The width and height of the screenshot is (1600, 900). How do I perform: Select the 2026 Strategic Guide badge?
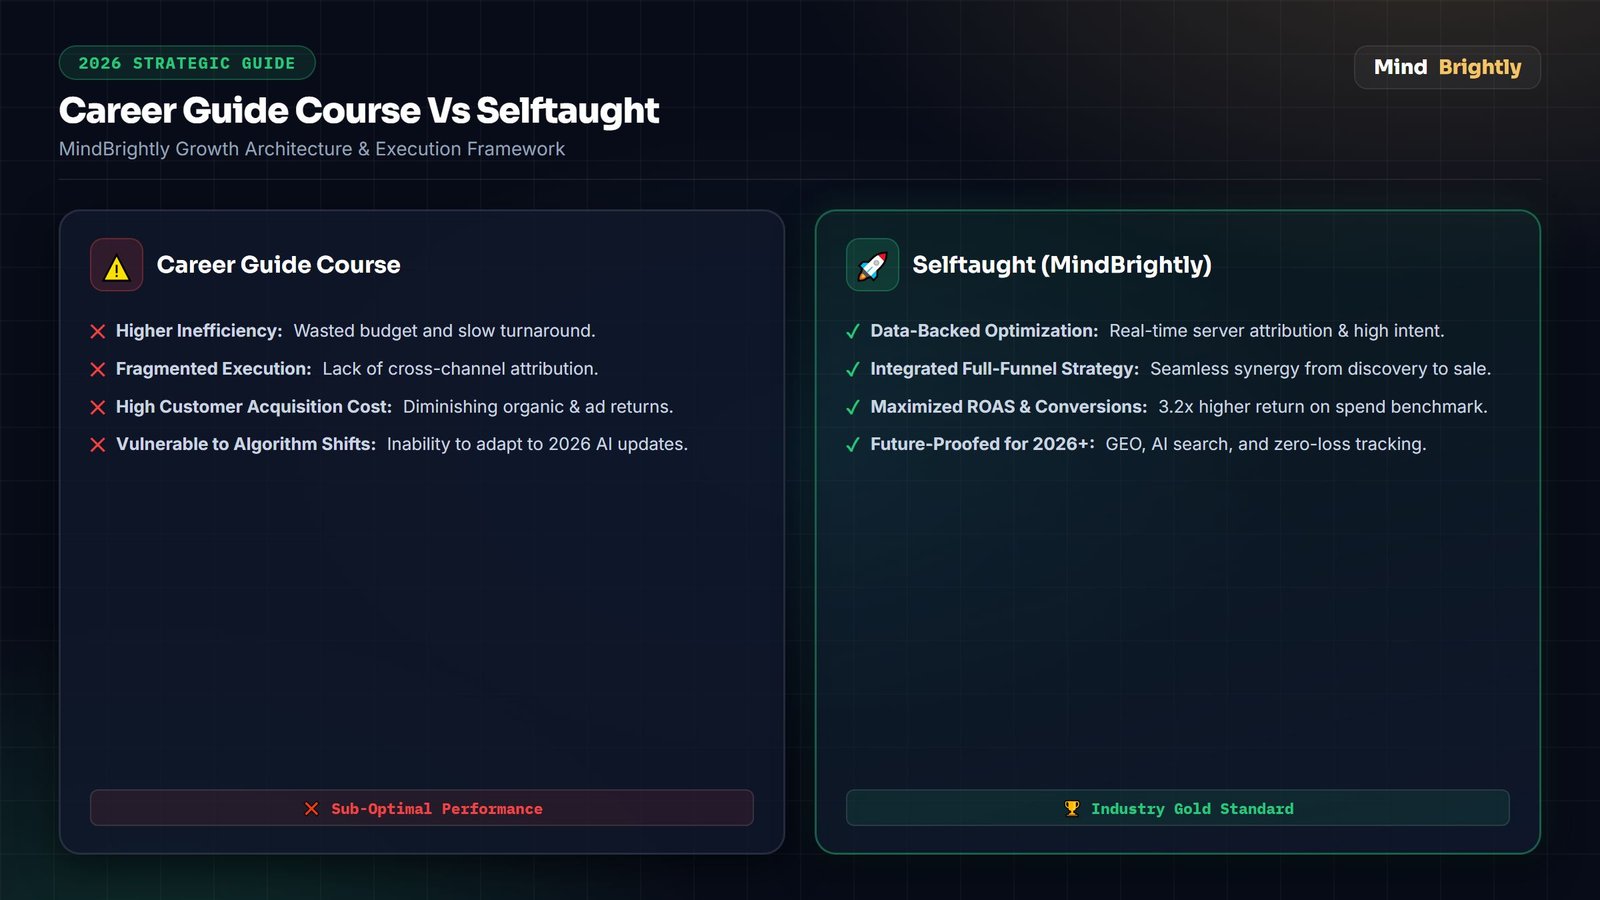coord(187,63)
